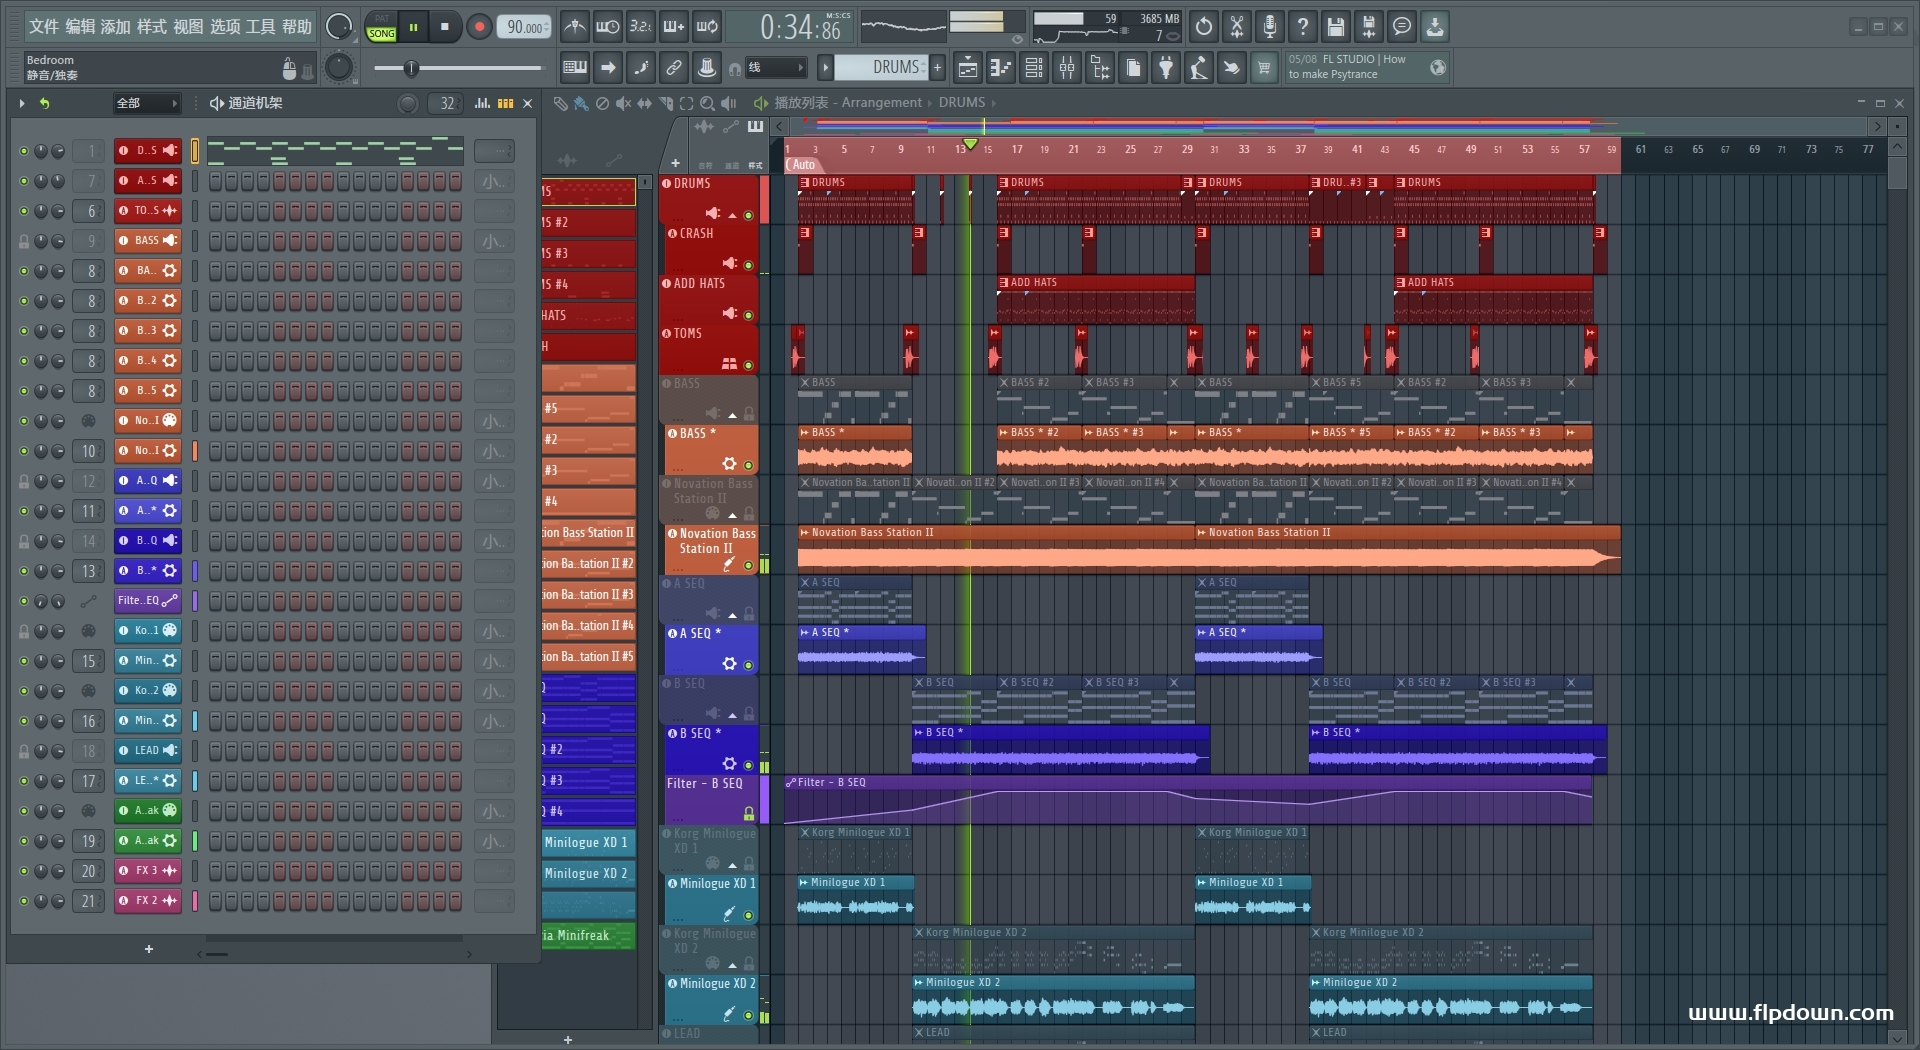Select the playlist pencil draw tool

coord(560,103)
